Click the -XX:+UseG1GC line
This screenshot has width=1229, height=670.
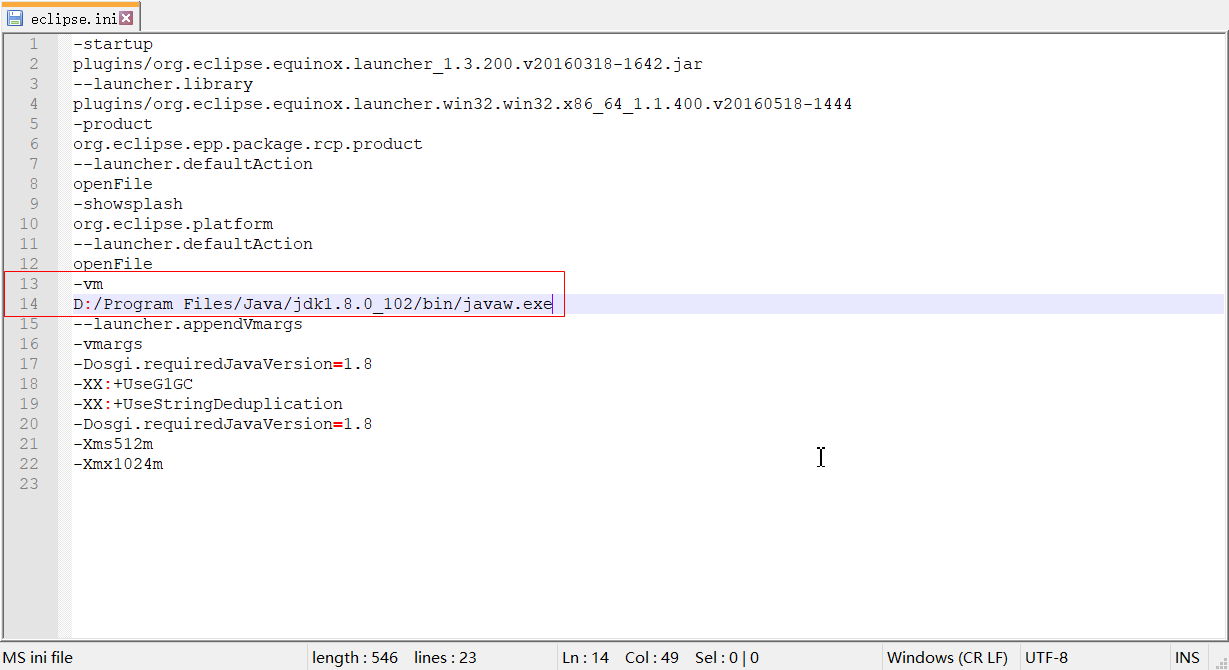tap(133, 384)
